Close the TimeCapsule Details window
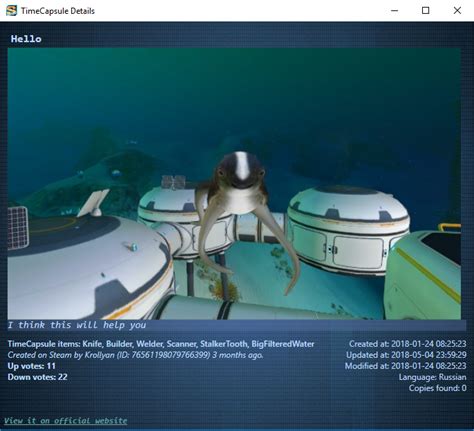 tap(457, 11)
